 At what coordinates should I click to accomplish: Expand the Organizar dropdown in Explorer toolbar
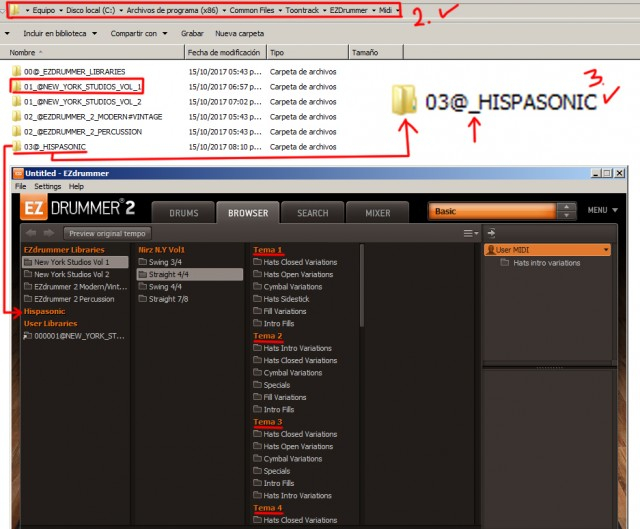click(x=8, y=33)
